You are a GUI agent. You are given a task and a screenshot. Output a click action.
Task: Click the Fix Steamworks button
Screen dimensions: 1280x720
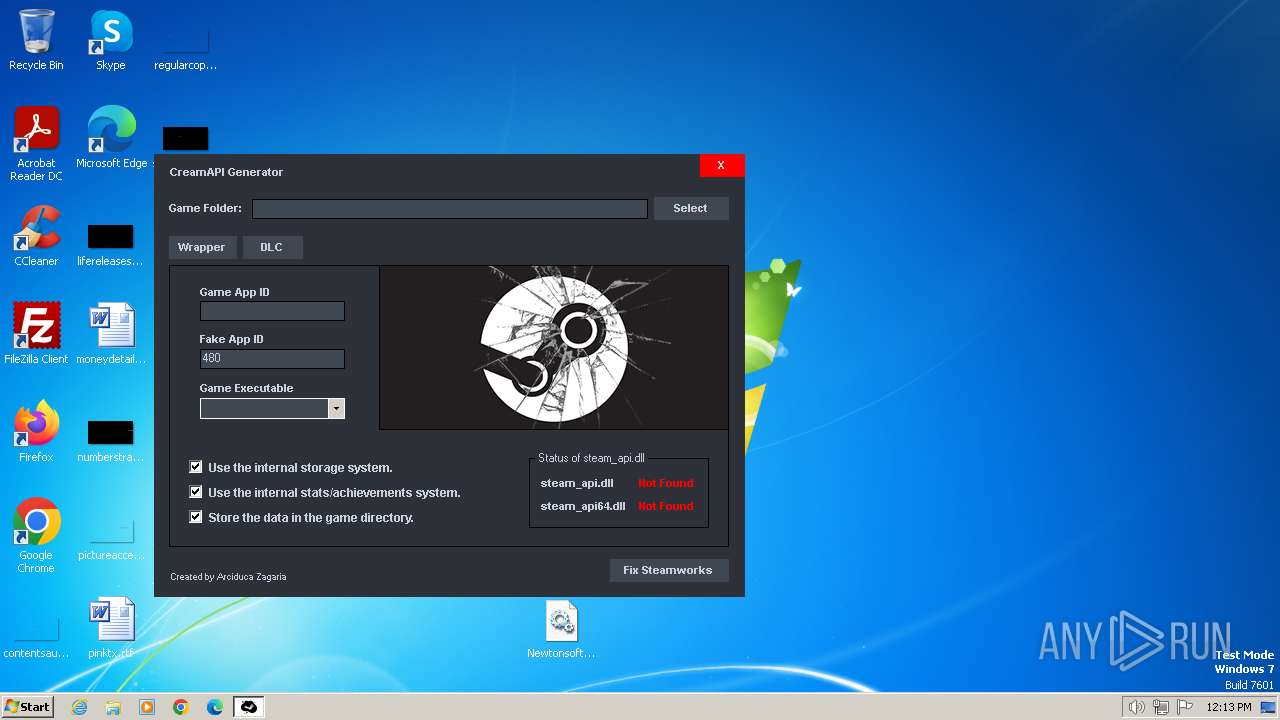point(668,570)
